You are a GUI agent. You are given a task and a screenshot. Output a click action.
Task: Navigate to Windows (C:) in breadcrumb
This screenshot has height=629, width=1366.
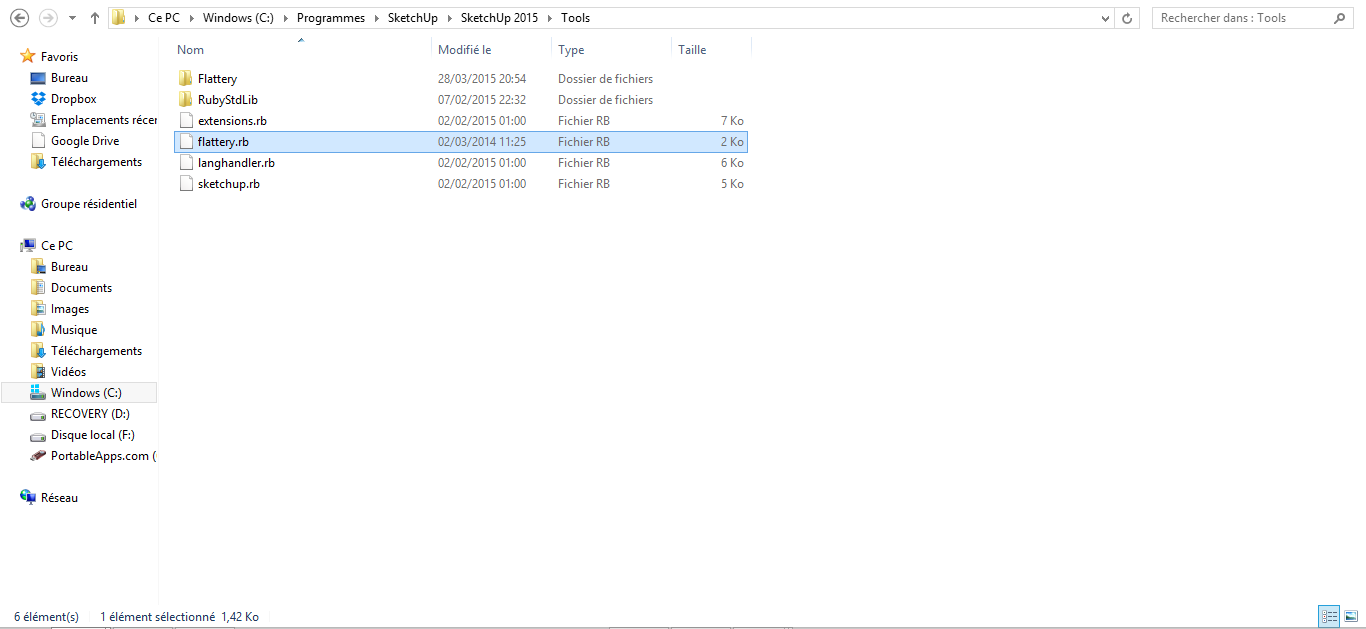[x=238, y=18]
